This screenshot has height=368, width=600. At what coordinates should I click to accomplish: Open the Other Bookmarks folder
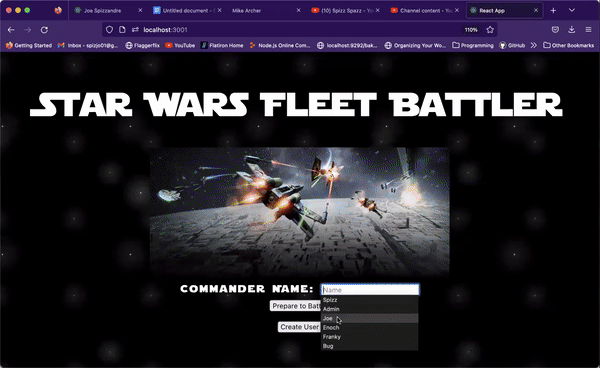tap(569, 46)
